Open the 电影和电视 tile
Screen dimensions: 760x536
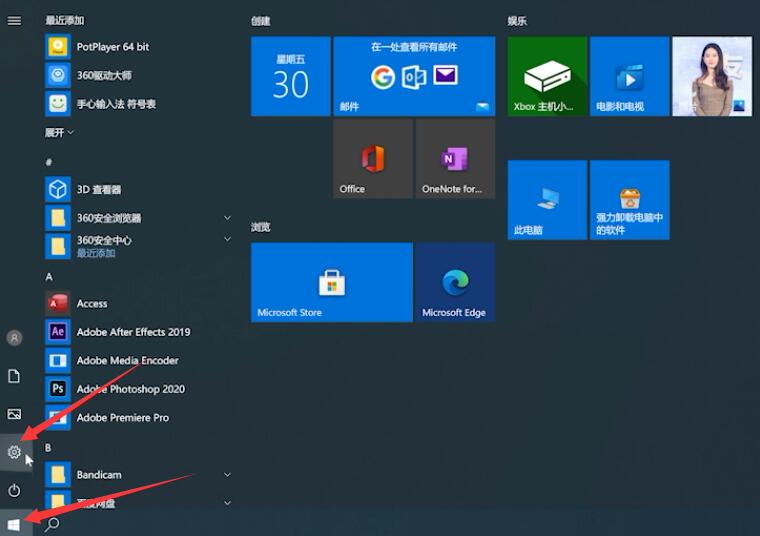click(x=630, y=76)
